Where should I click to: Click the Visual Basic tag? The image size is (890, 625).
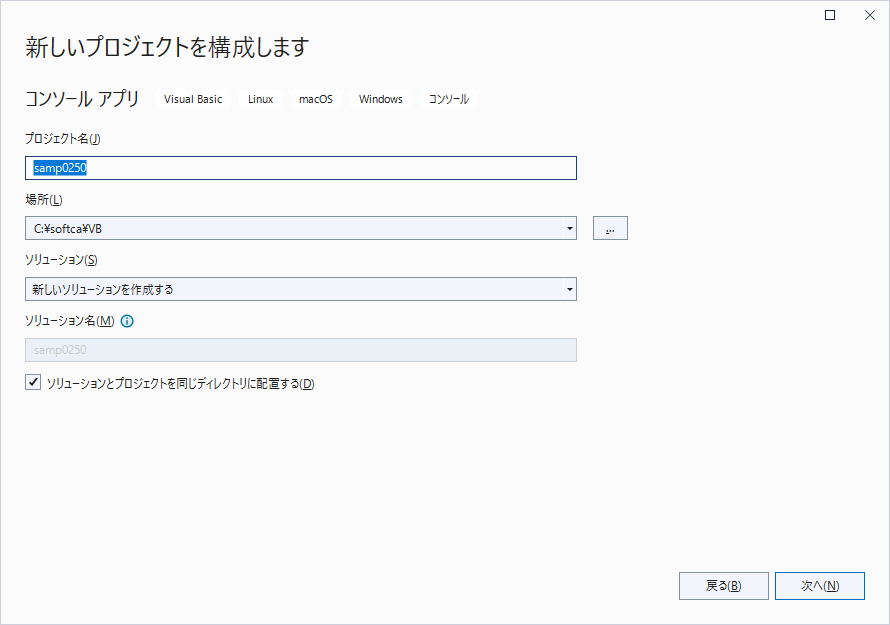tap(193, 99)
